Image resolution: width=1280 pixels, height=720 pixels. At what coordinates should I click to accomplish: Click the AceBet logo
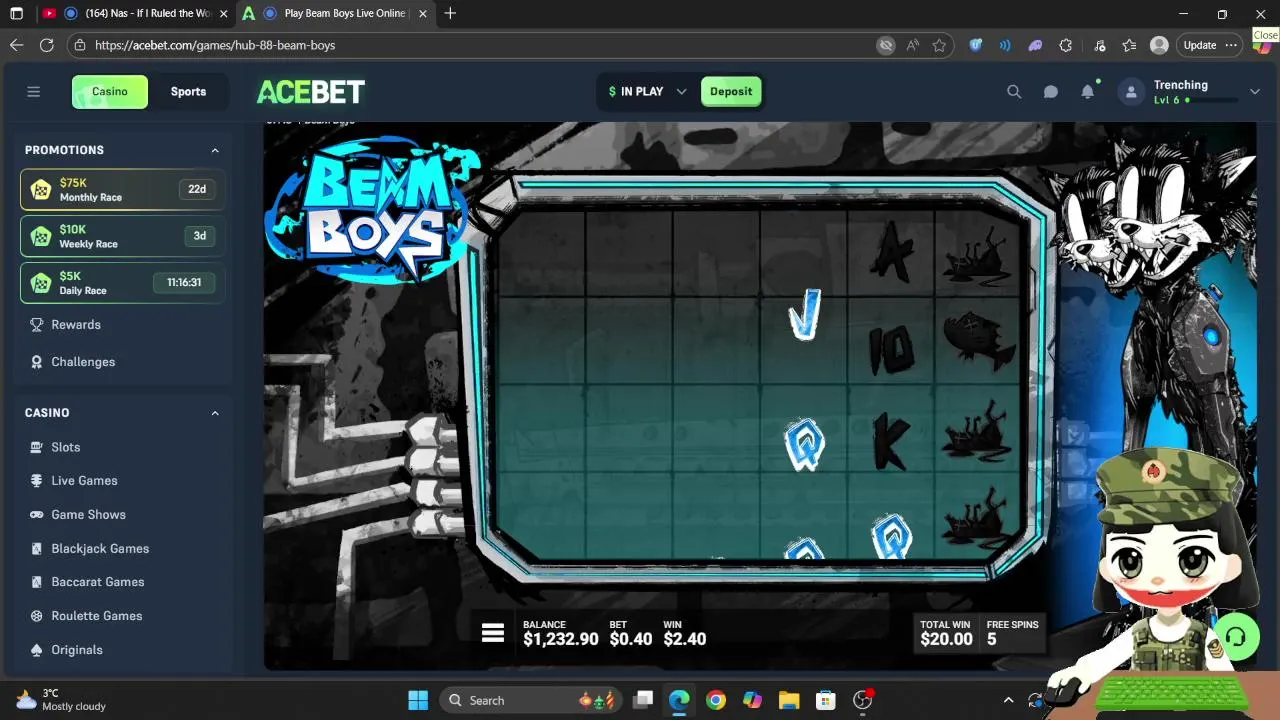[311, 92]
